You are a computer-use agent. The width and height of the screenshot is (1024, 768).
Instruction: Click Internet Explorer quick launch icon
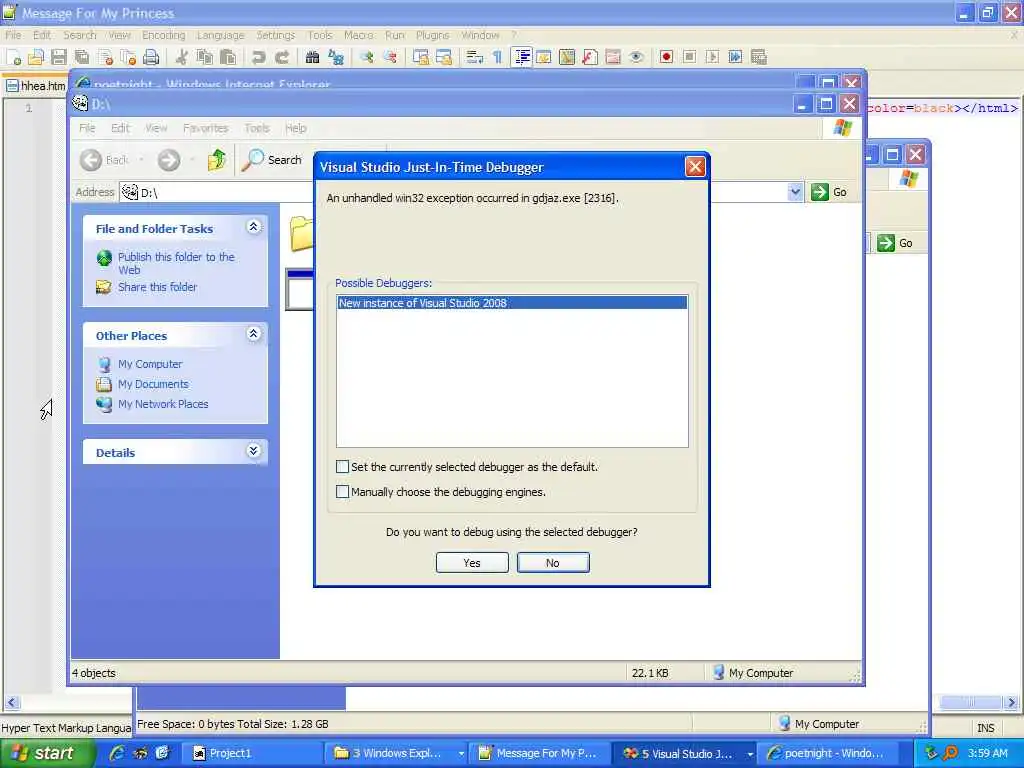click(117, 754)
